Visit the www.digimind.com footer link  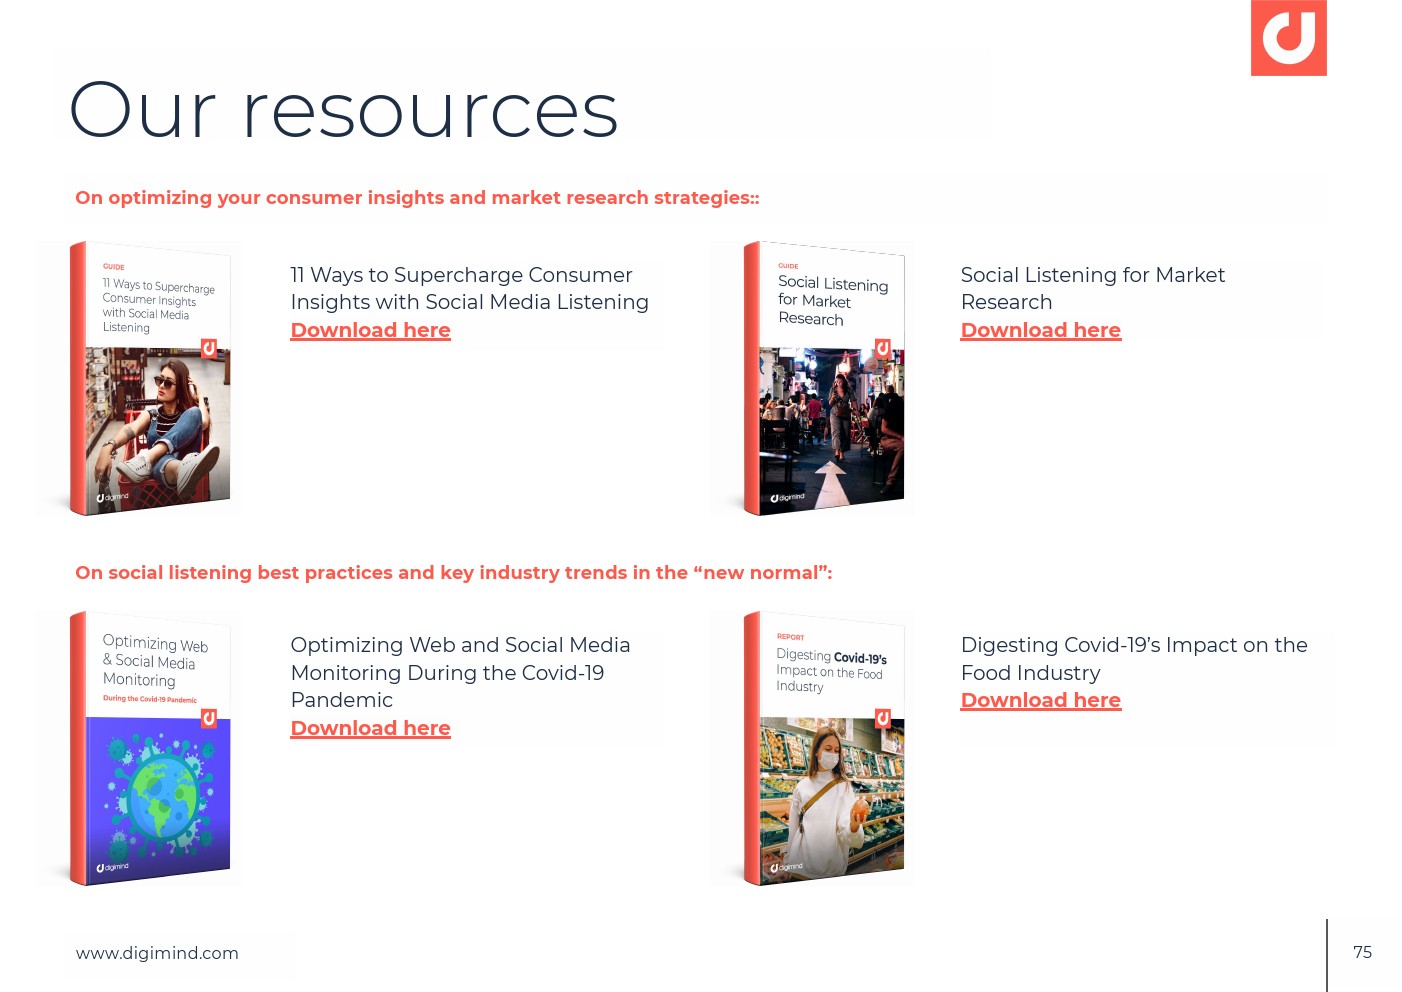157,953
